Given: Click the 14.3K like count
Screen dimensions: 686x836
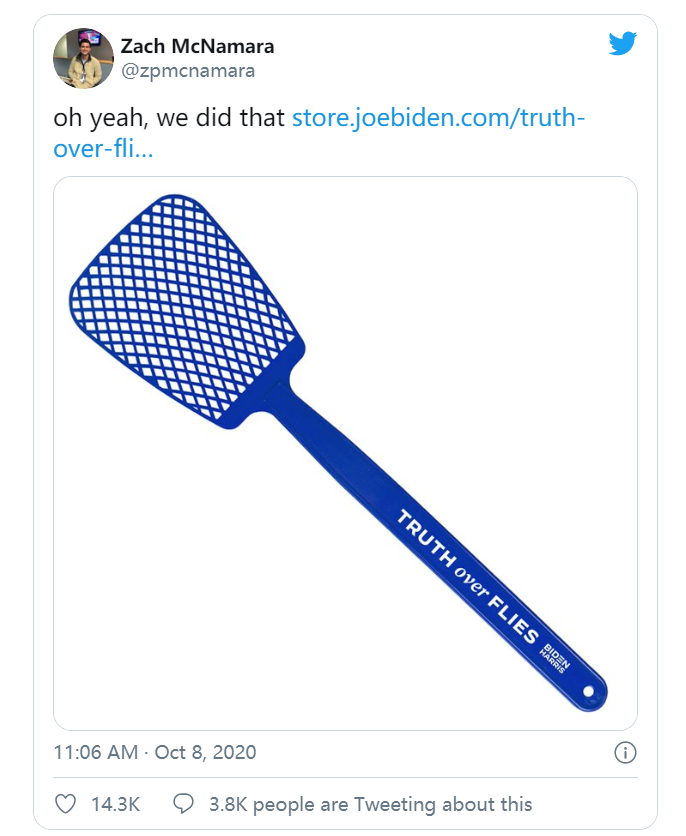Looking at the screenshot, I should point(115,804).
